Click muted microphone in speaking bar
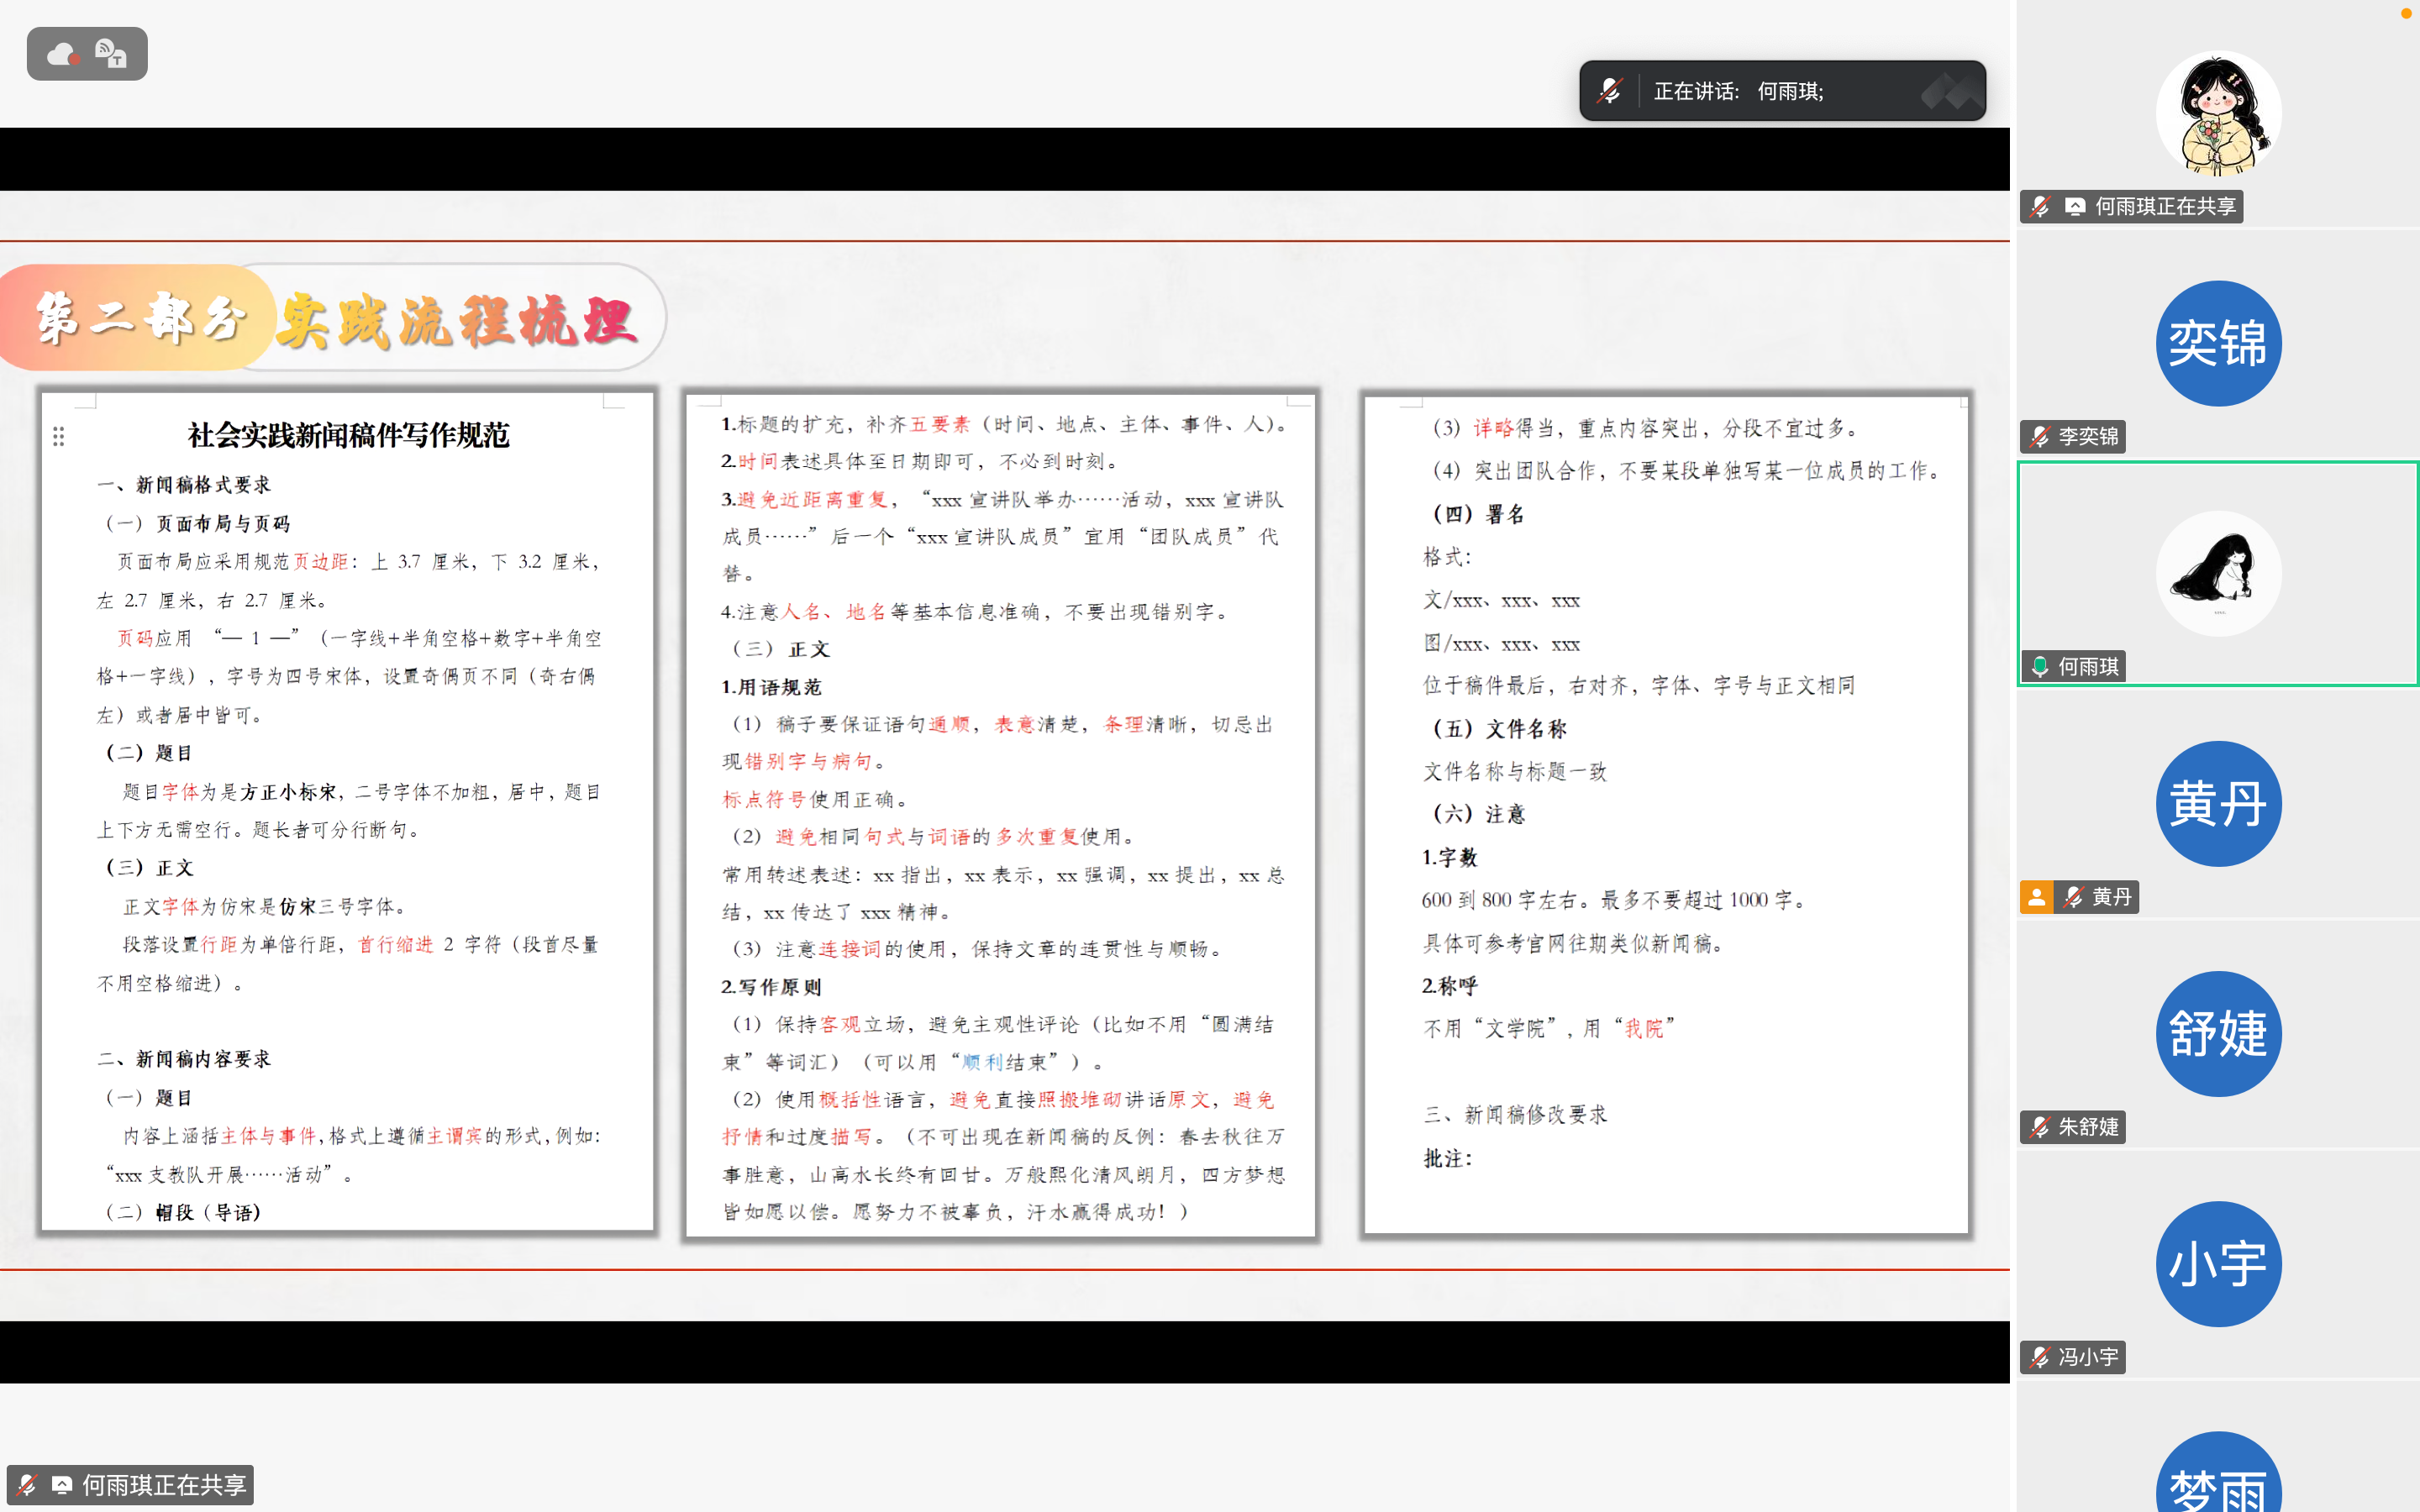 point(1609,91)
